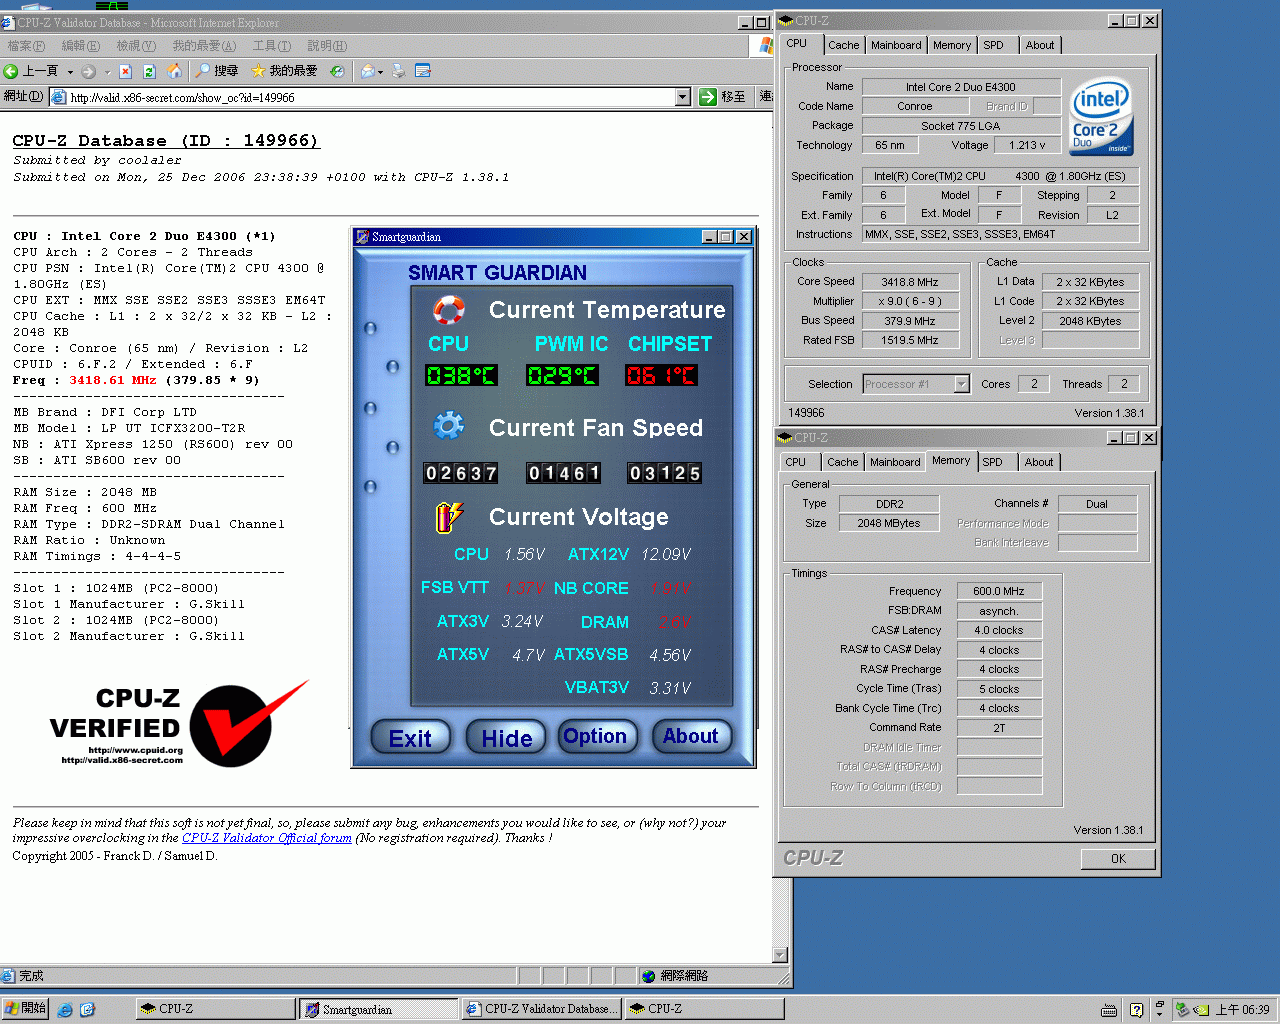Viewport: 1280px width, 1024px height.
Task: Open the 說明(H) Help menu
Action: tap(327, 46)
